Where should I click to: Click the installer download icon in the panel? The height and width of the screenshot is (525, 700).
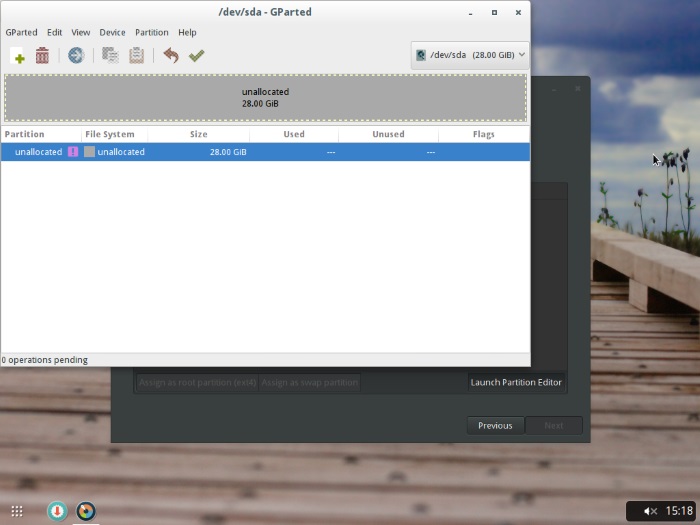pyautogui.click(x=57, y=511)
